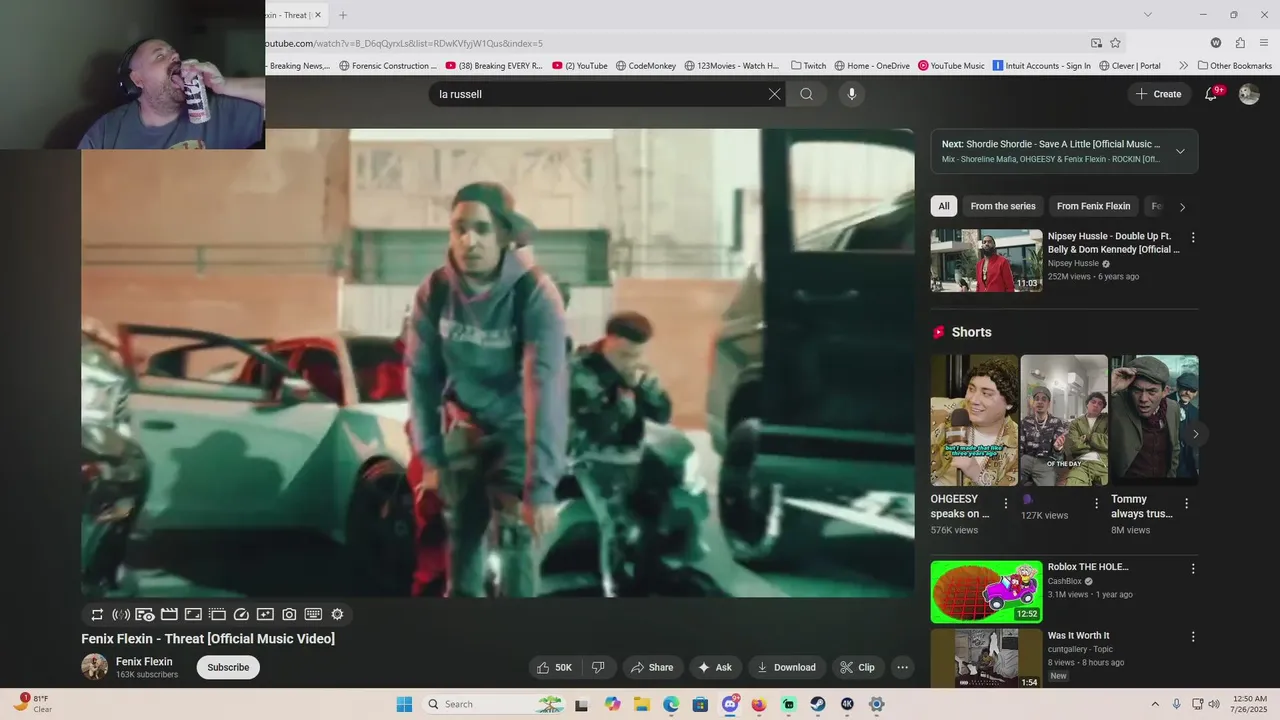1280x720 pixels.
Task: Open options for 'Was It Worth It'
Action: [1192, 637]
